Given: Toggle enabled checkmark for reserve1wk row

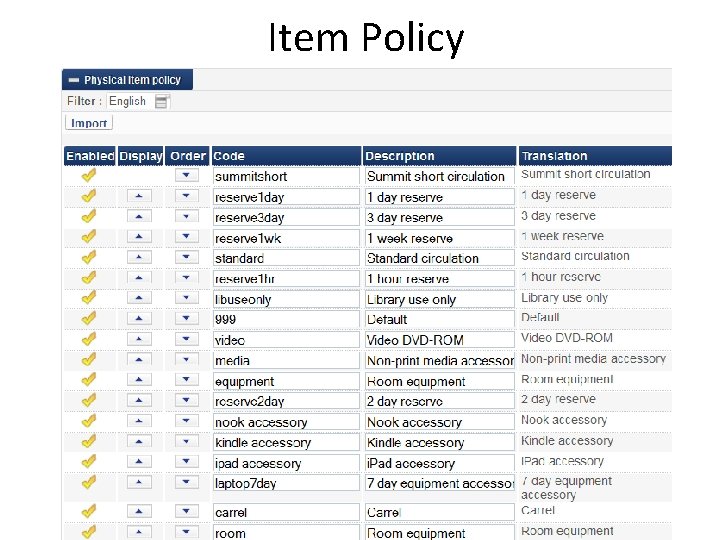Looking at the screenshot, I should (89, 237).
